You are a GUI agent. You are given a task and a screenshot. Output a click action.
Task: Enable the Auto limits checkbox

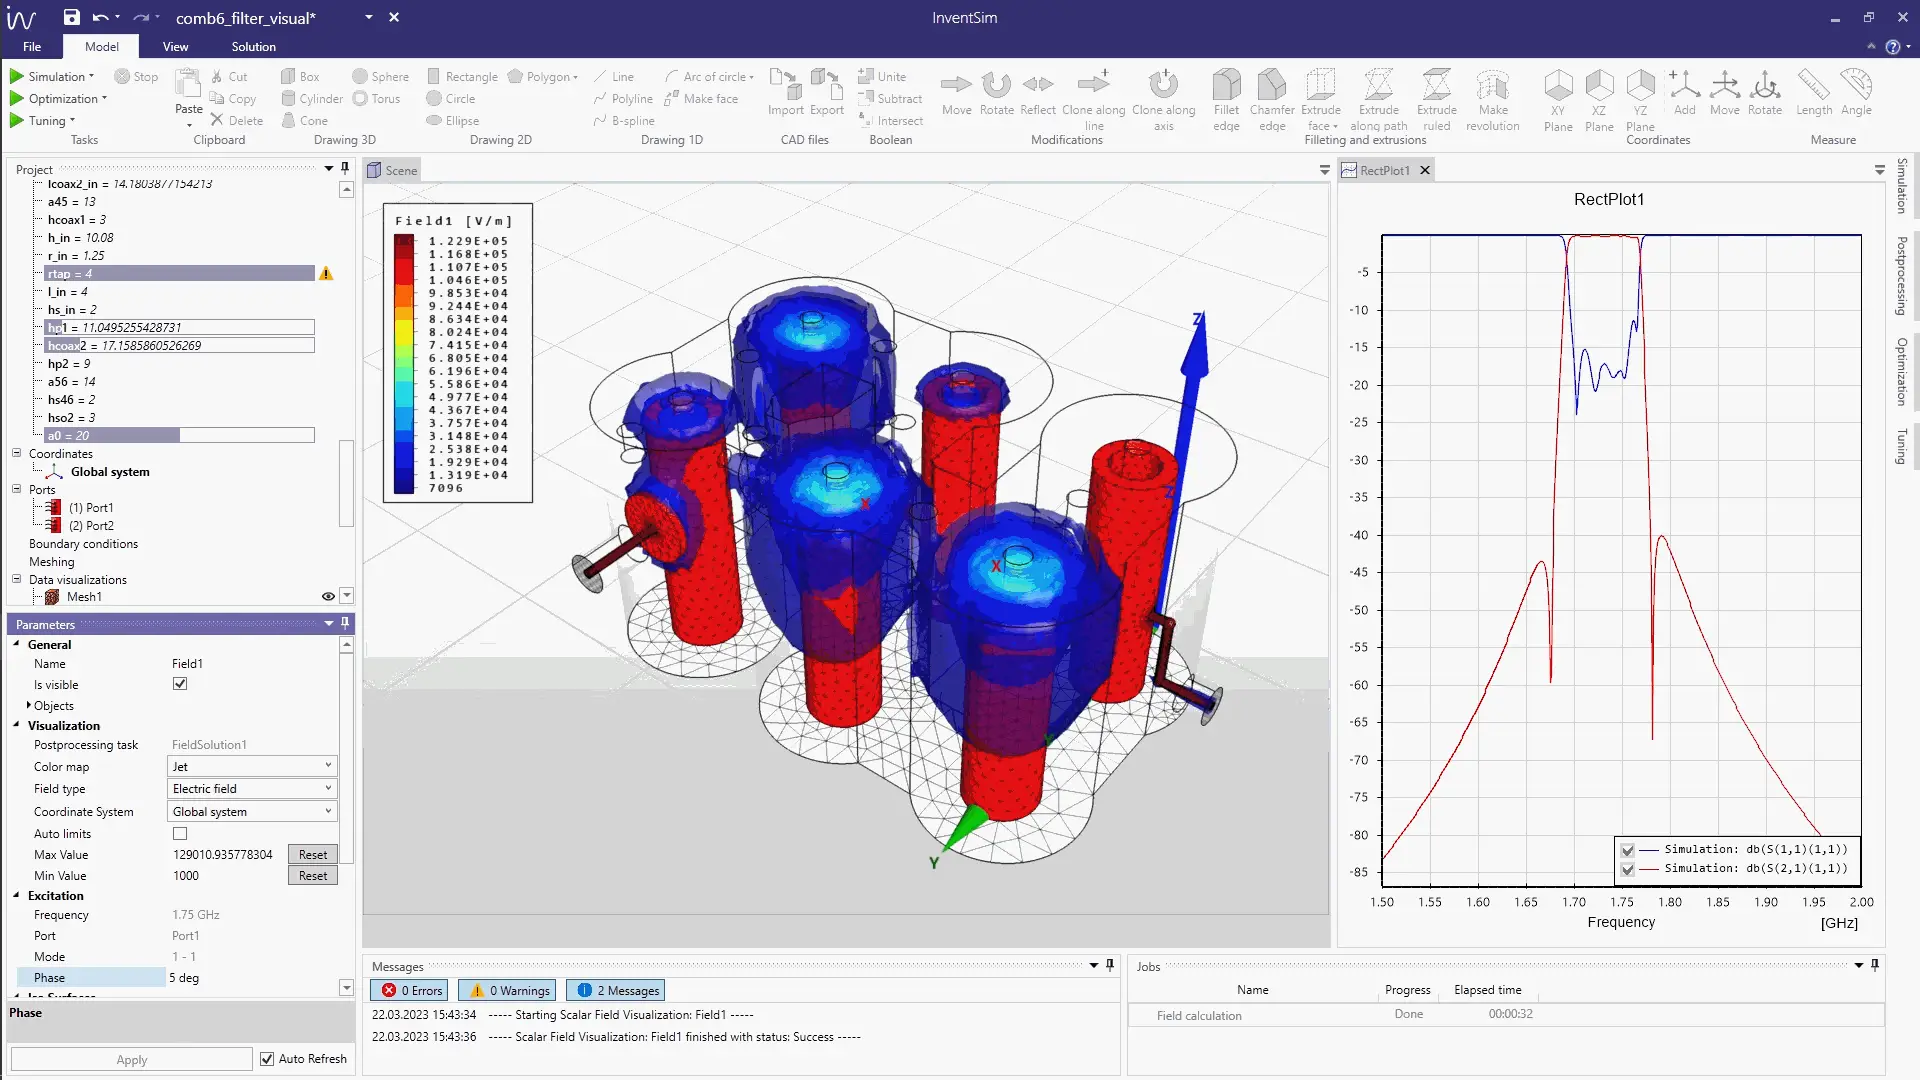[180, 833]
